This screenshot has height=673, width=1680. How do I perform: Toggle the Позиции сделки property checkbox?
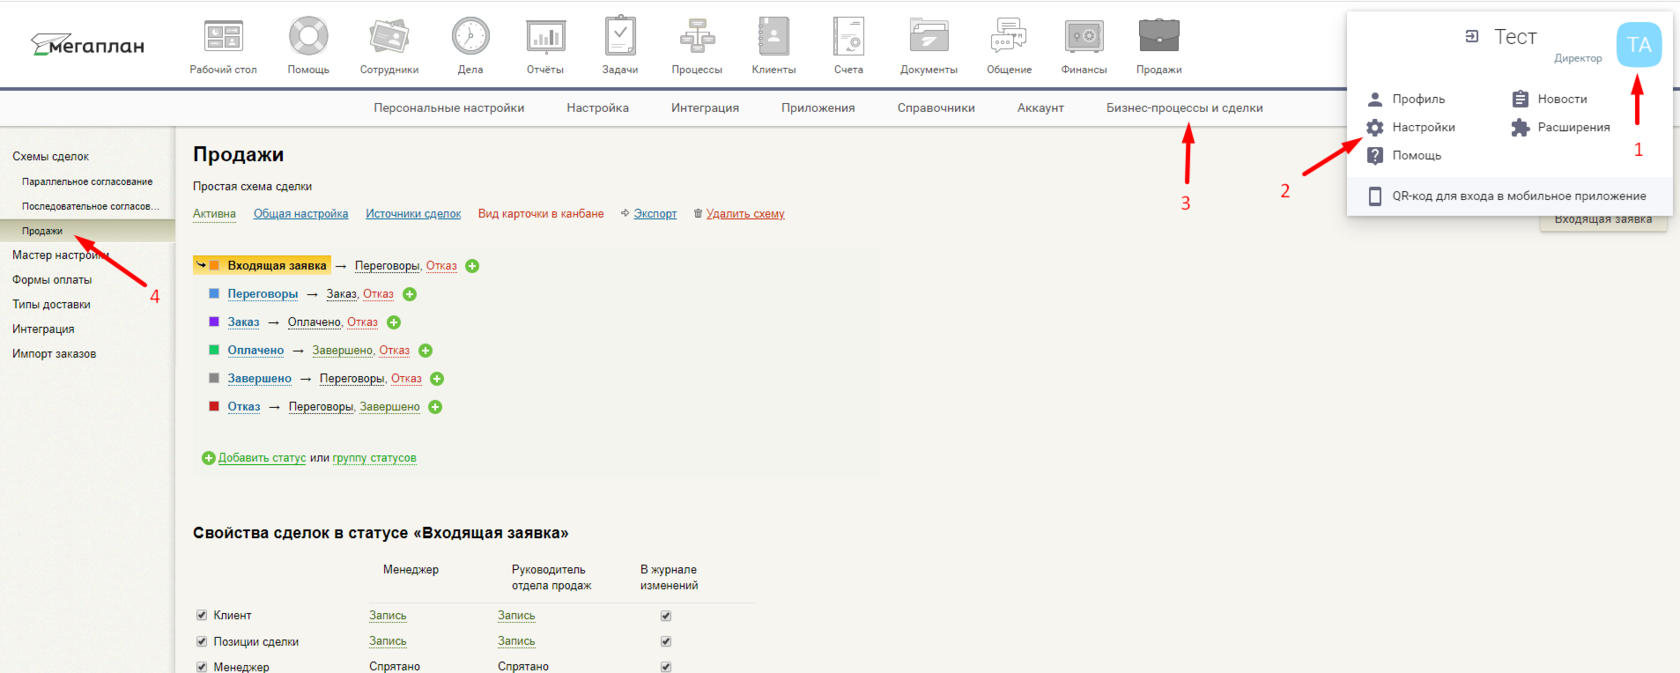[x=202, y=641]
